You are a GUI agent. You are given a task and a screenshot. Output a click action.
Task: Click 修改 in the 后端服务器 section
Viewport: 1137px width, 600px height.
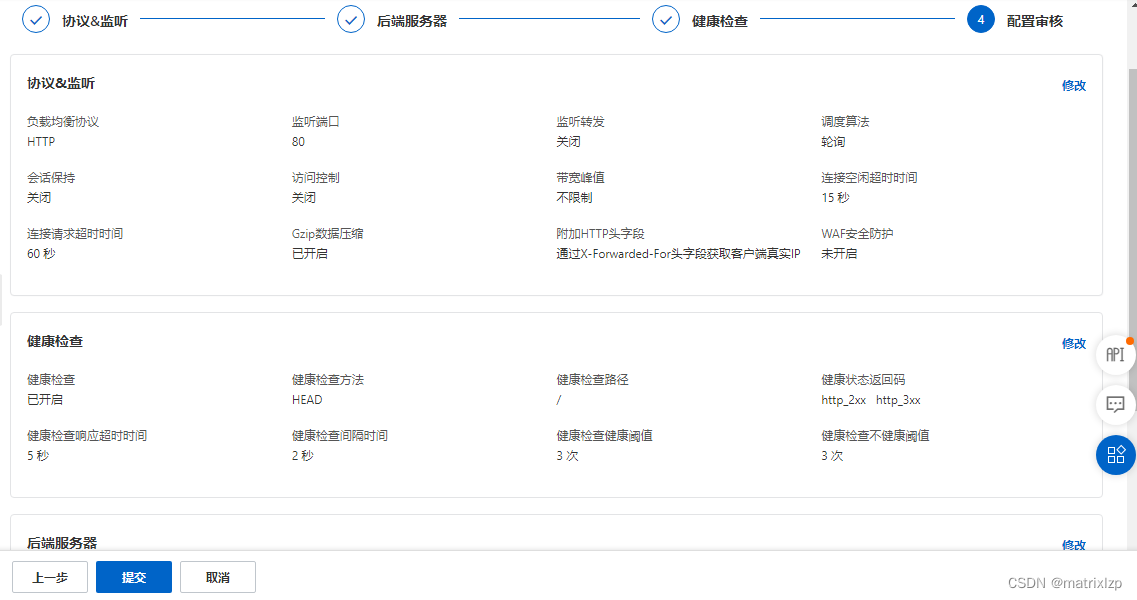[x=1073, y=546]
